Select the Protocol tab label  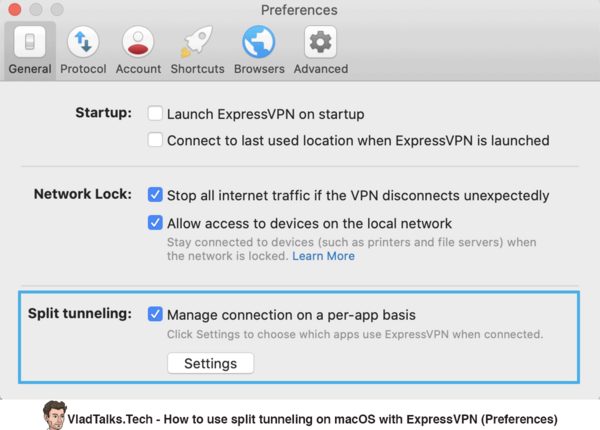[x=83, y=69]
